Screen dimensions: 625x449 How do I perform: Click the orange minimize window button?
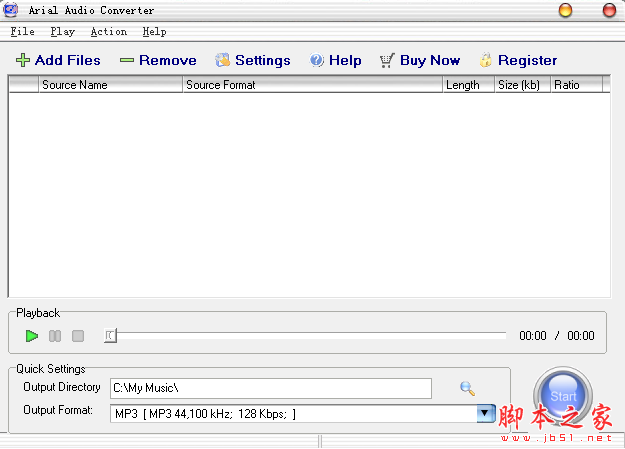click(565, 10)
